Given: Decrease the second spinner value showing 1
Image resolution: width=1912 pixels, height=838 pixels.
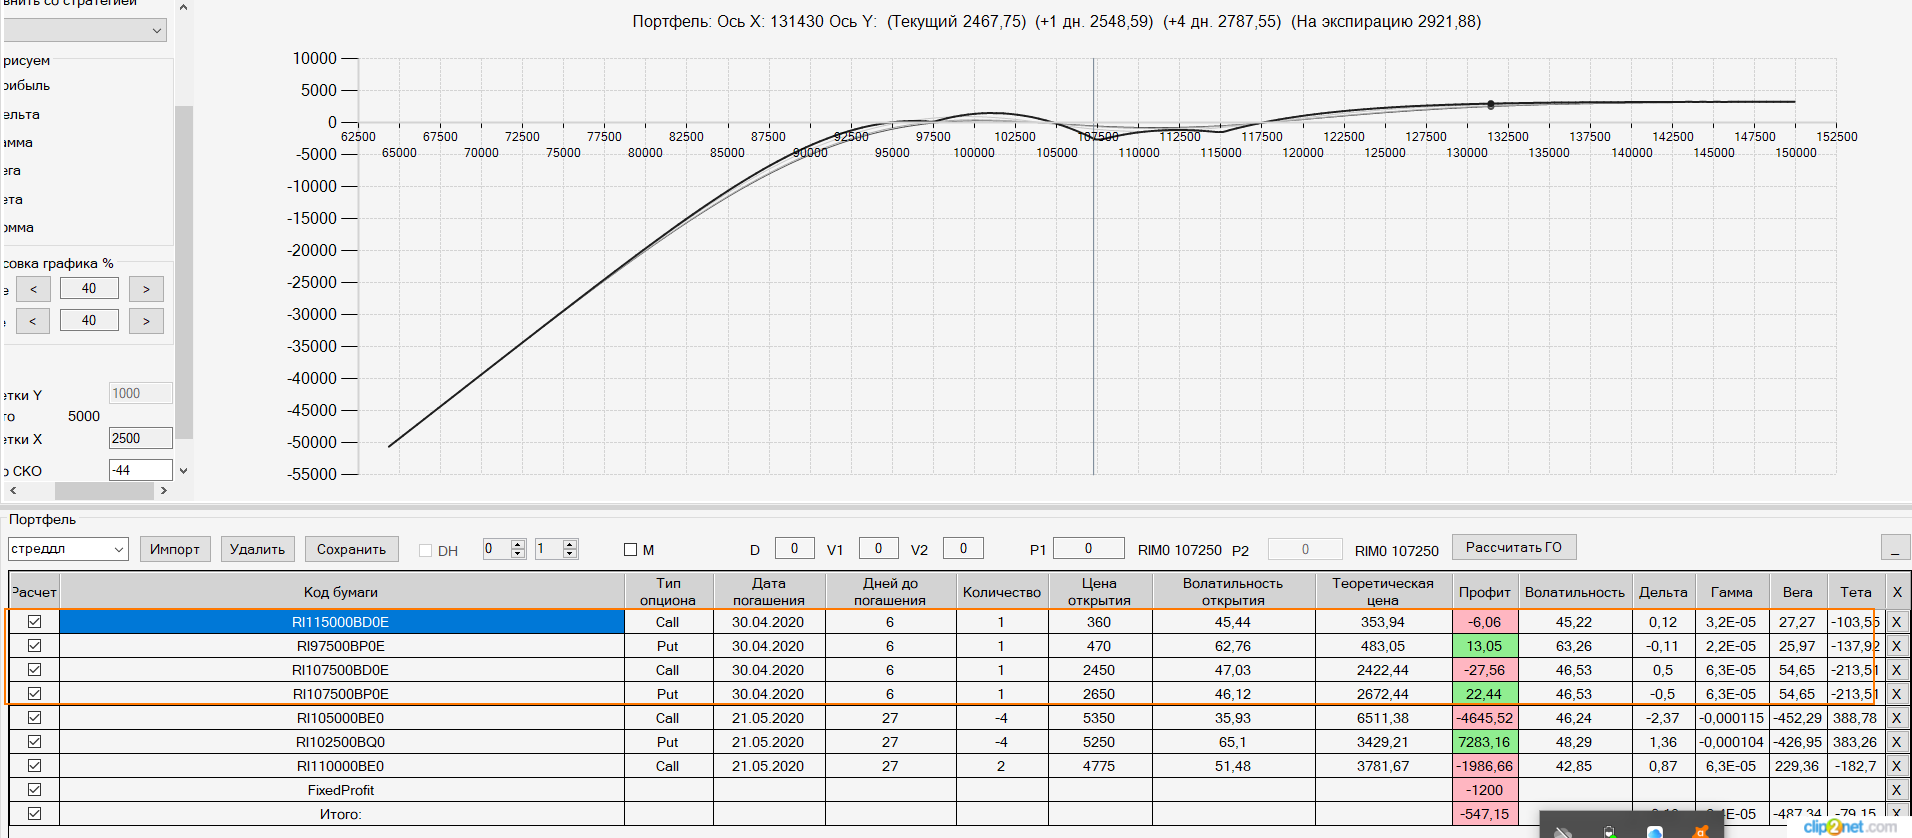Looking at the screenshot, I should coord(570,553).
